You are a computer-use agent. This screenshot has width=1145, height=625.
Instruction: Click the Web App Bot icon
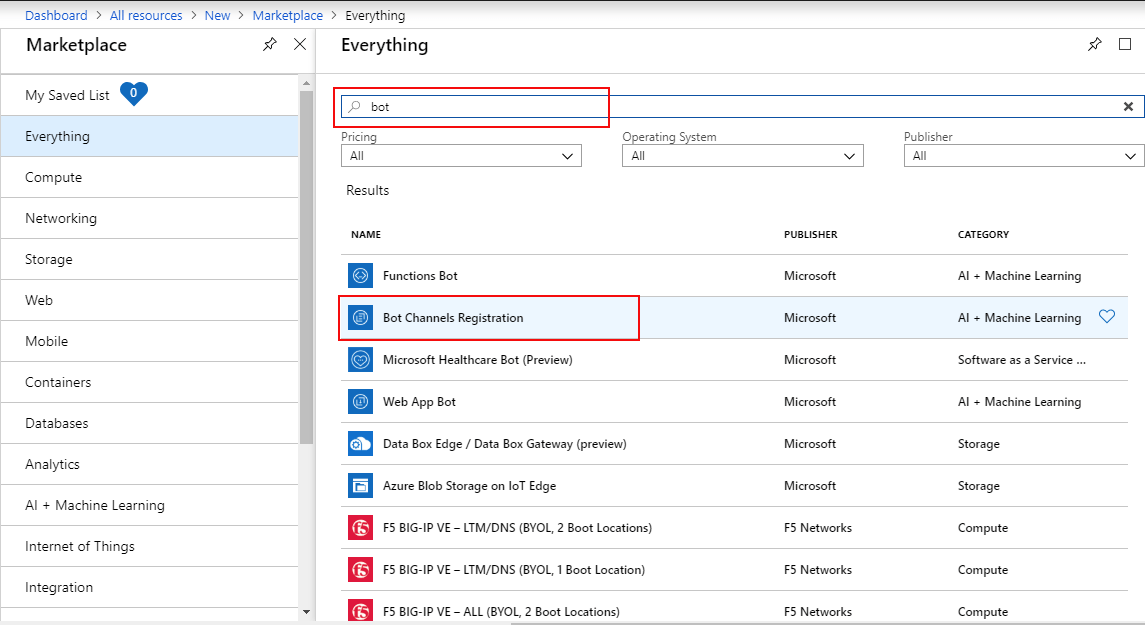click(361, 402)
